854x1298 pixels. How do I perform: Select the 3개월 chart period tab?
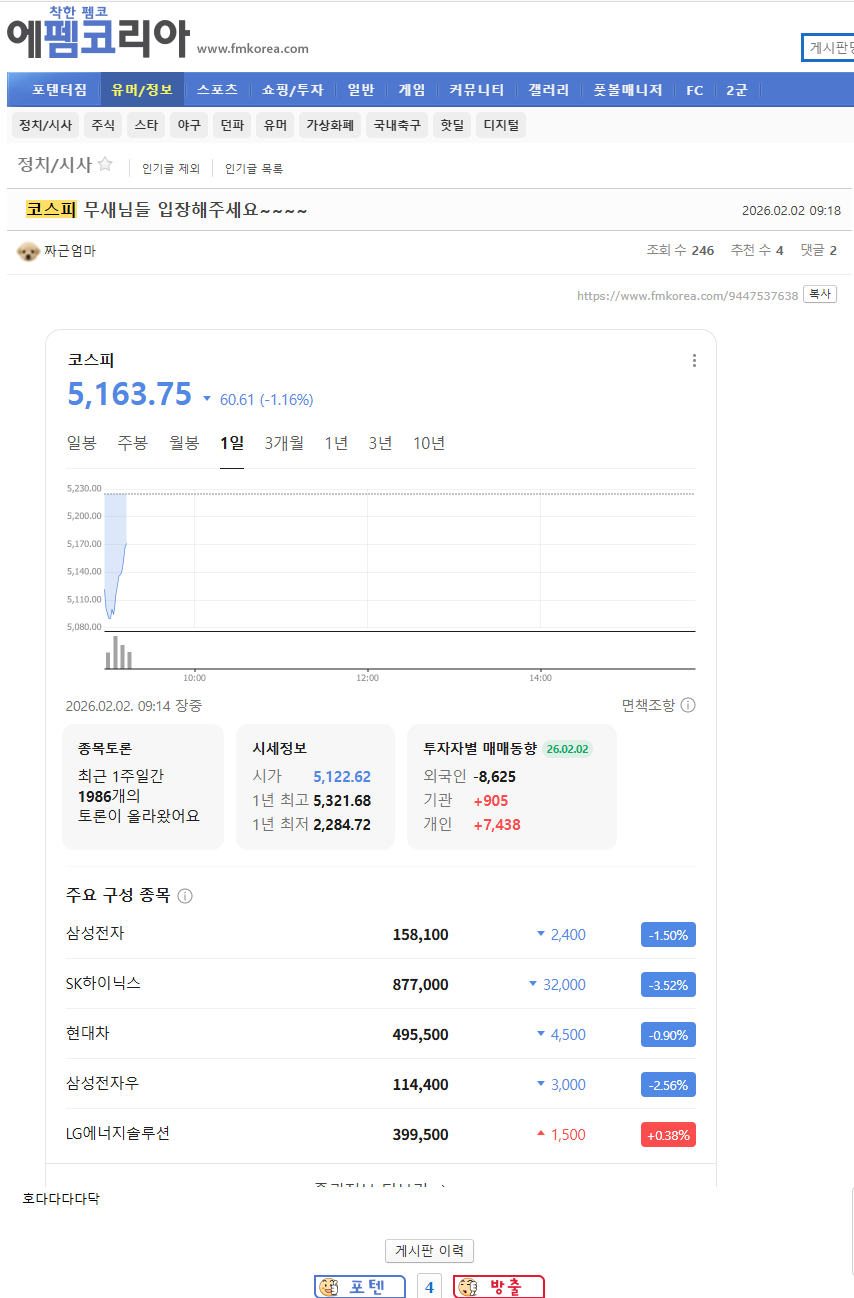pyautogui.click(x=284, y=443)
